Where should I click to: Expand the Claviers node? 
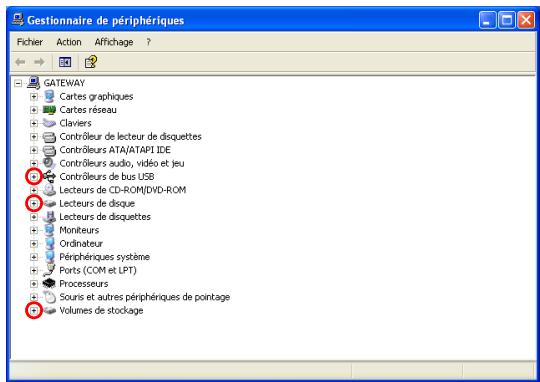[34, 123]
